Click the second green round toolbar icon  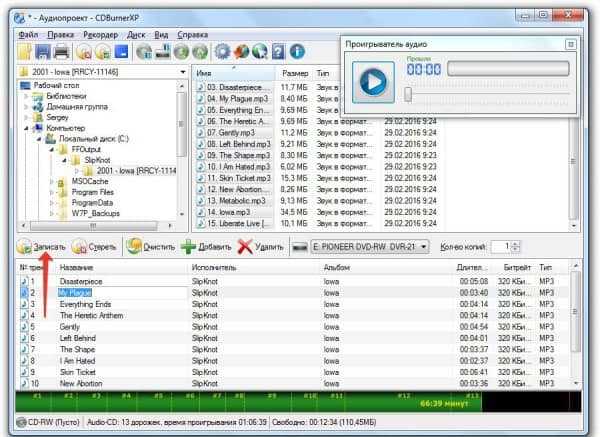(200, 51)
